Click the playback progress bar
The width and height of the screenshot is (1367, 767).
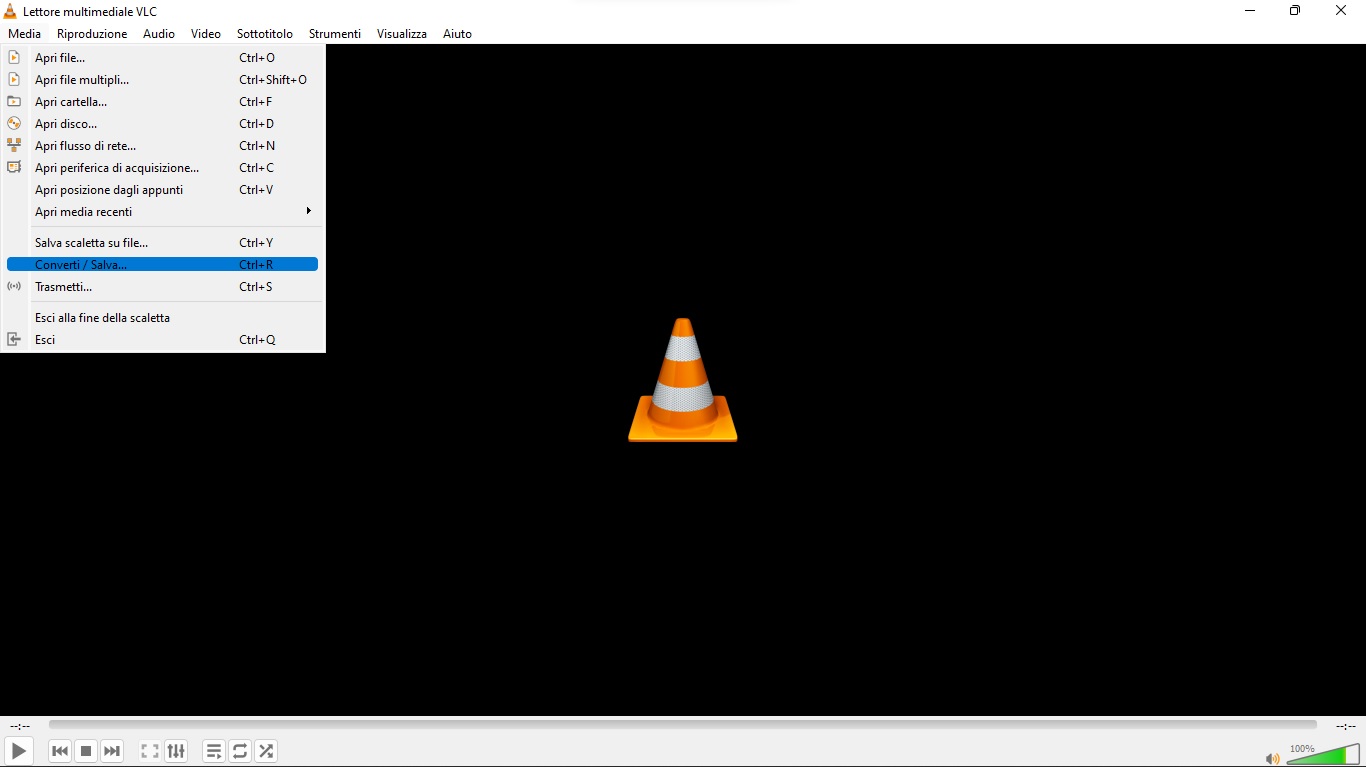tap(683, 726)
